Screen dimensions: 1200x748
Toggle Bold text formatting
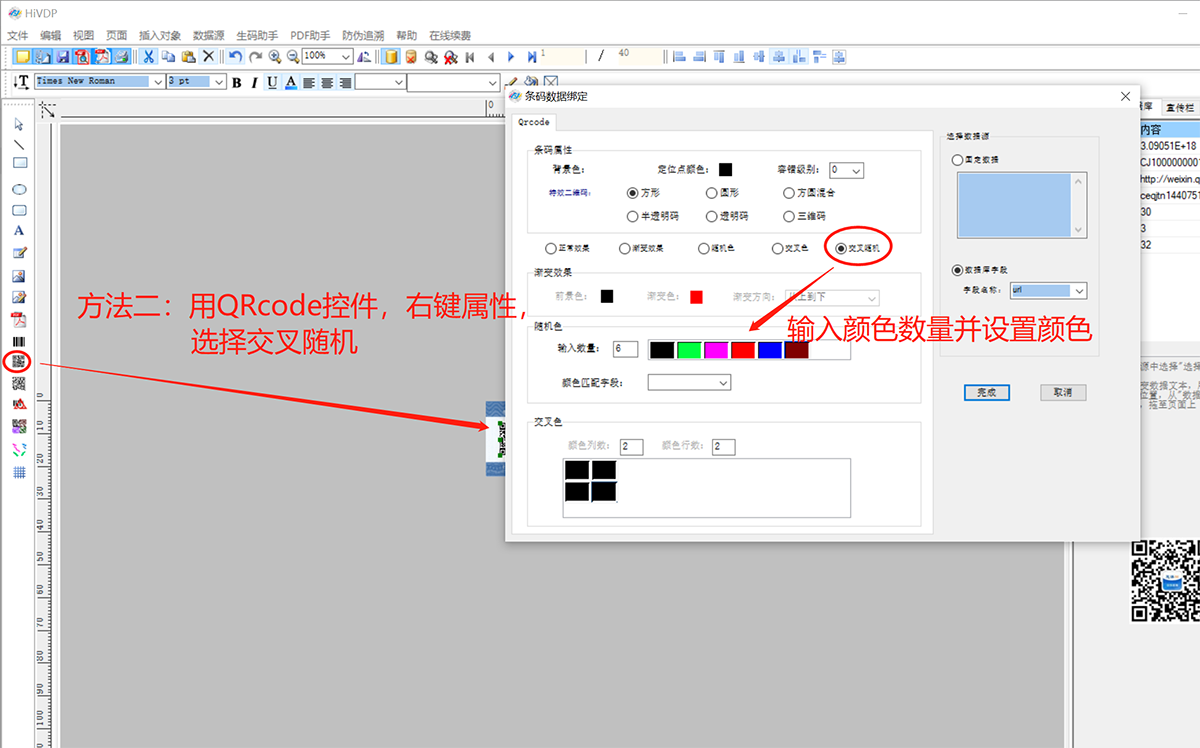[237, 82]
